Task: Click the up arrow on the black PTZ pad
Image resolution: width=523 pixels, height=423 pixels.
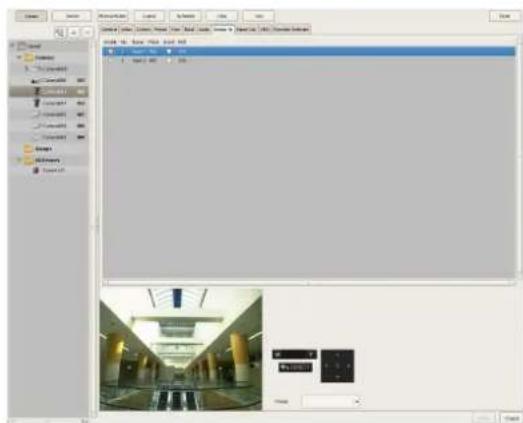Action: click(338, 355)
